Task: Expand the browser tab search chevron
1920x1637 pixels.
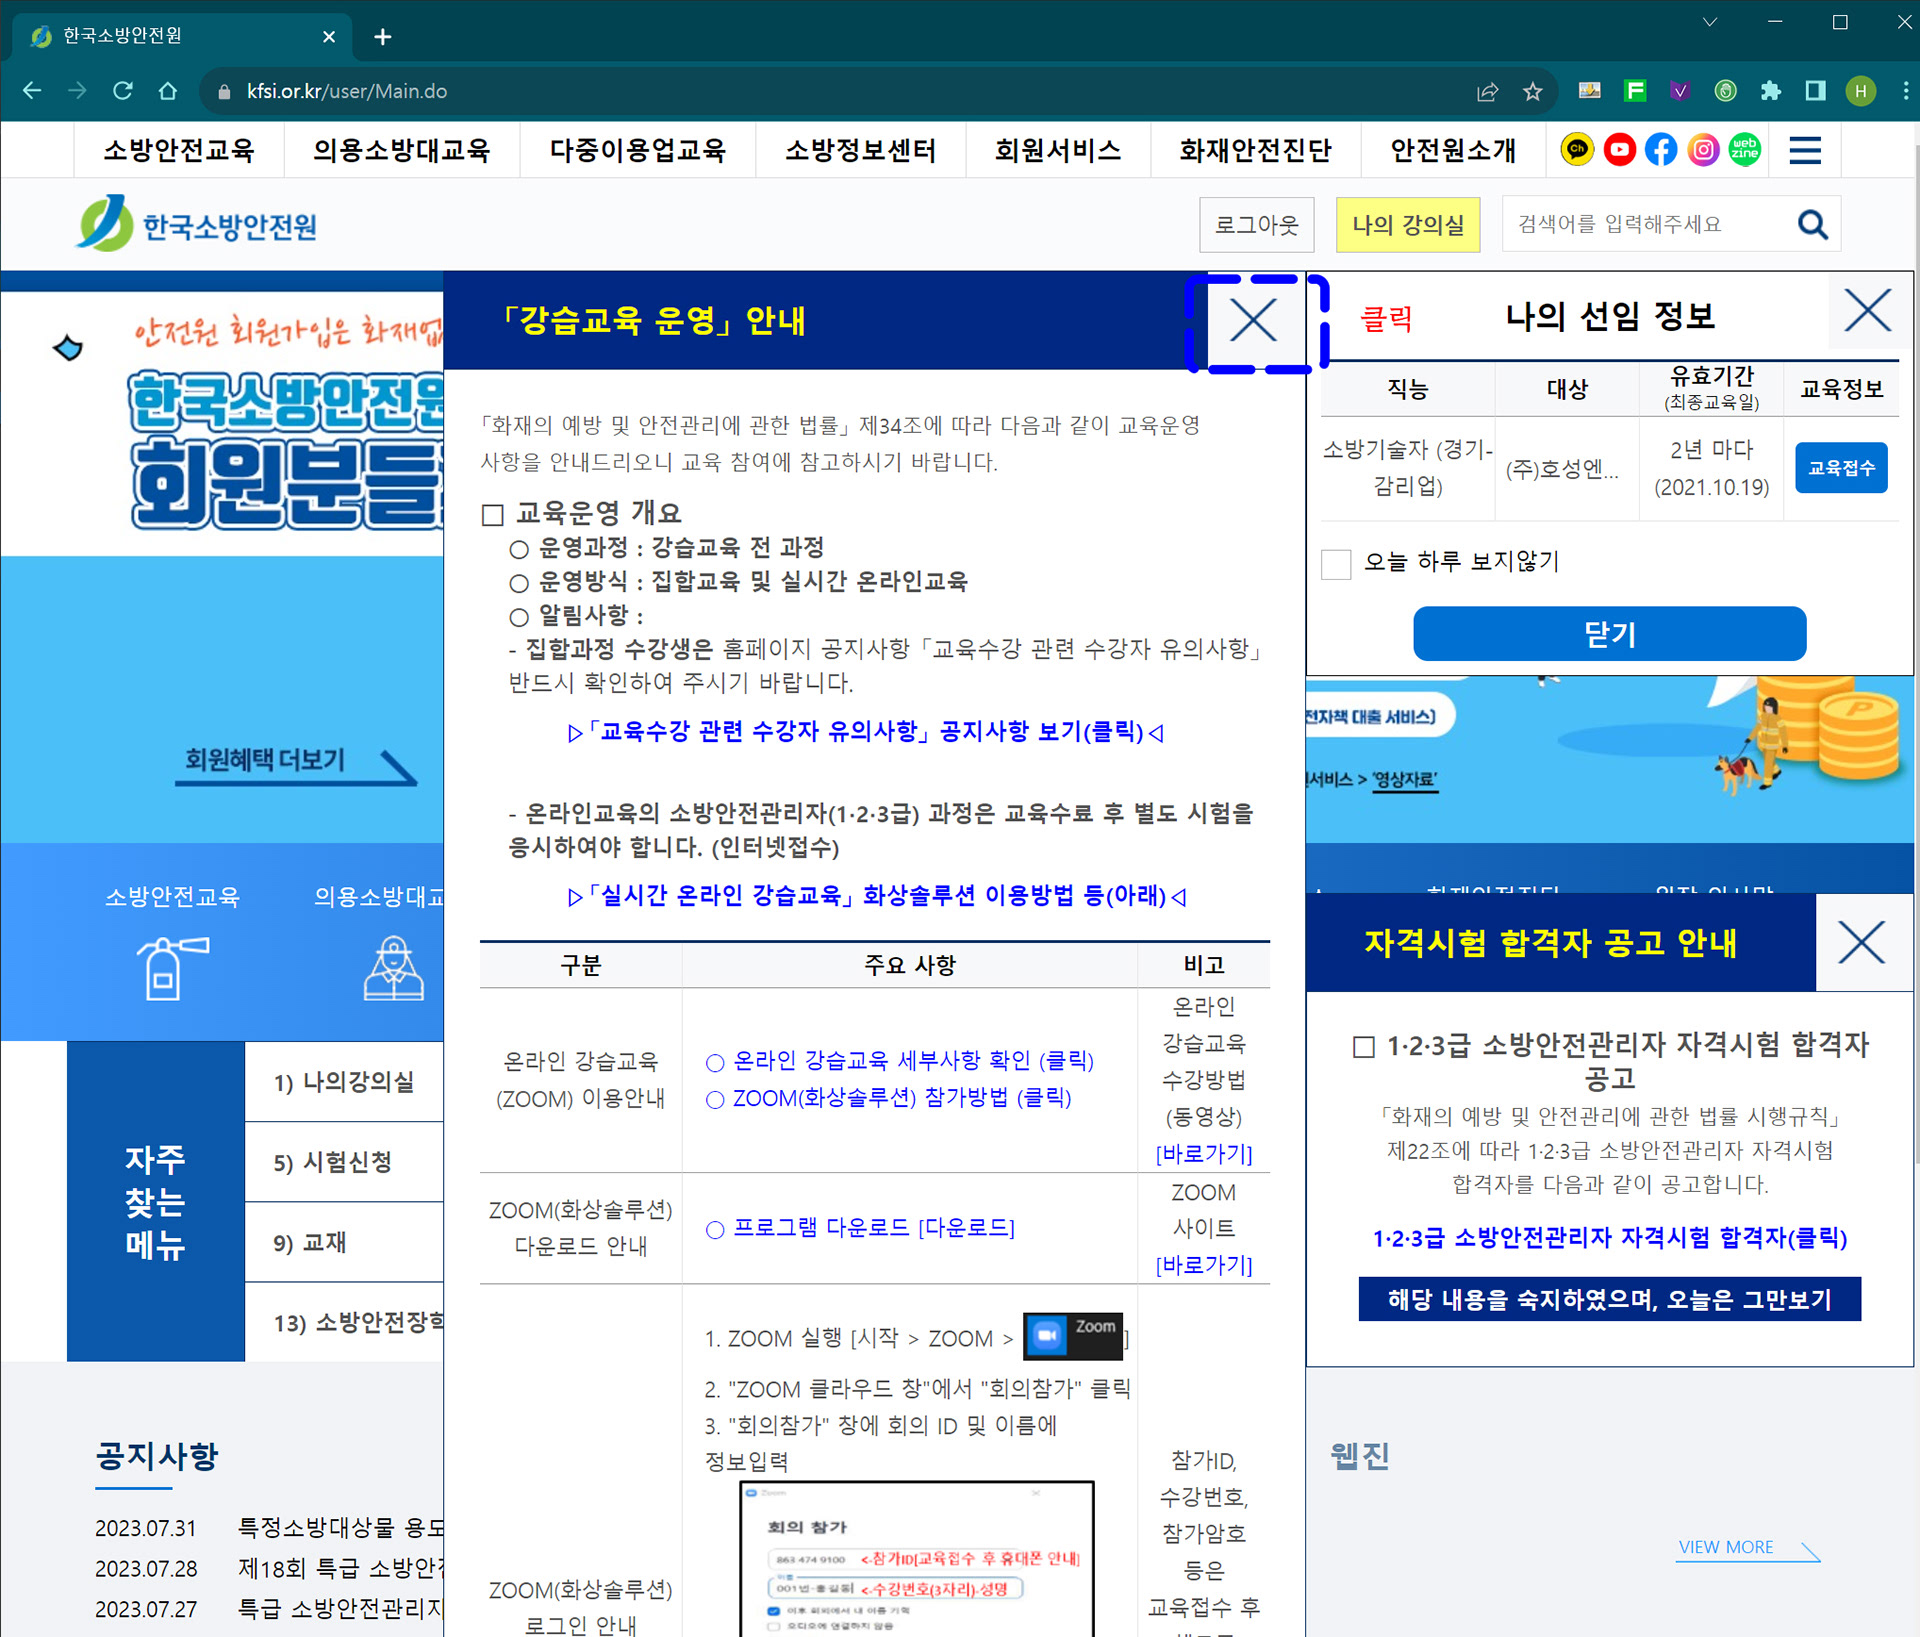Action: coord(1710,22)
